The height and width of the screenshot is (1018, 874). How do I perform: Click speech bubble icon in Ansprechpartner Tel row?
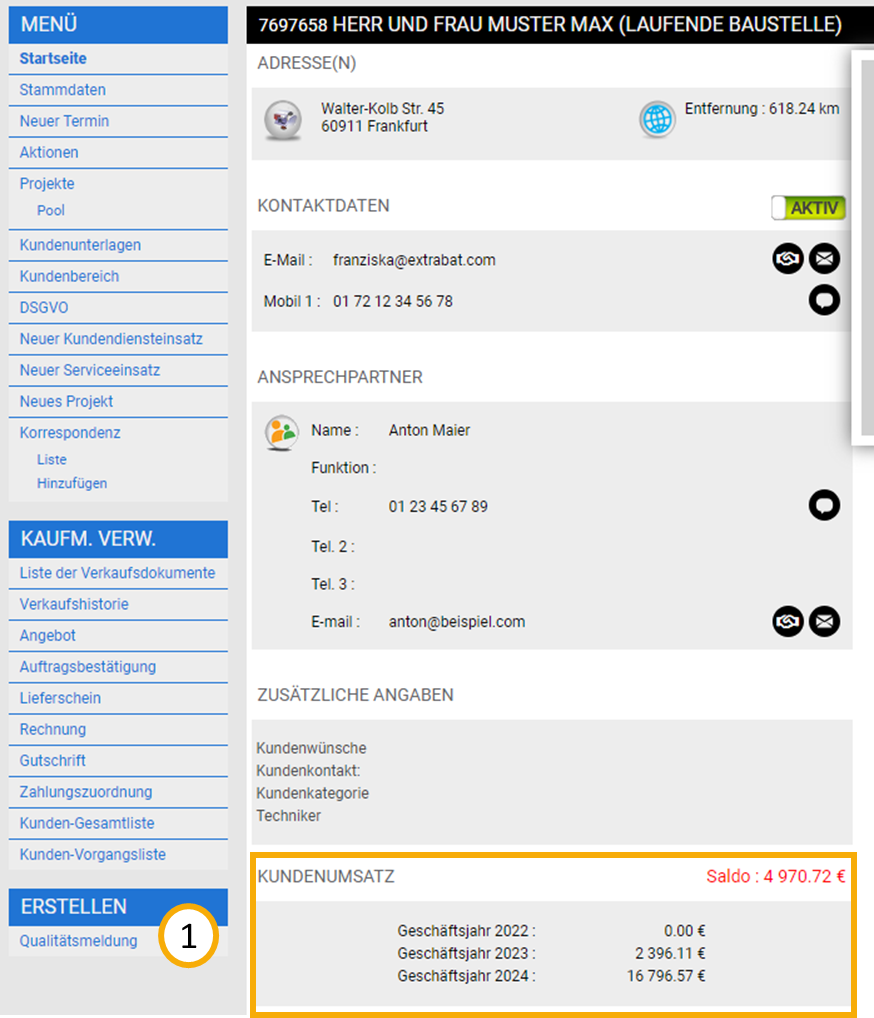(824, 506)
